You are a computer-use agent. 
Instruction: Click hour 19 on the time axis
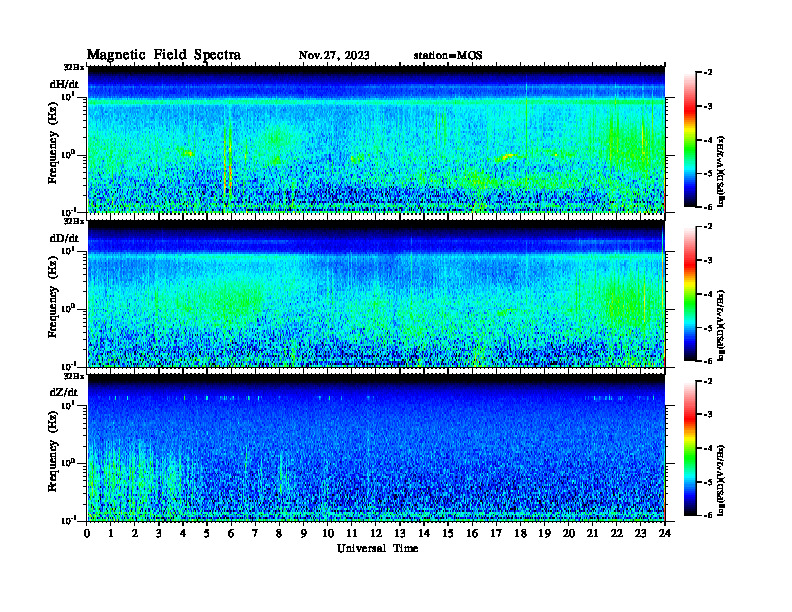coord(544,534)
